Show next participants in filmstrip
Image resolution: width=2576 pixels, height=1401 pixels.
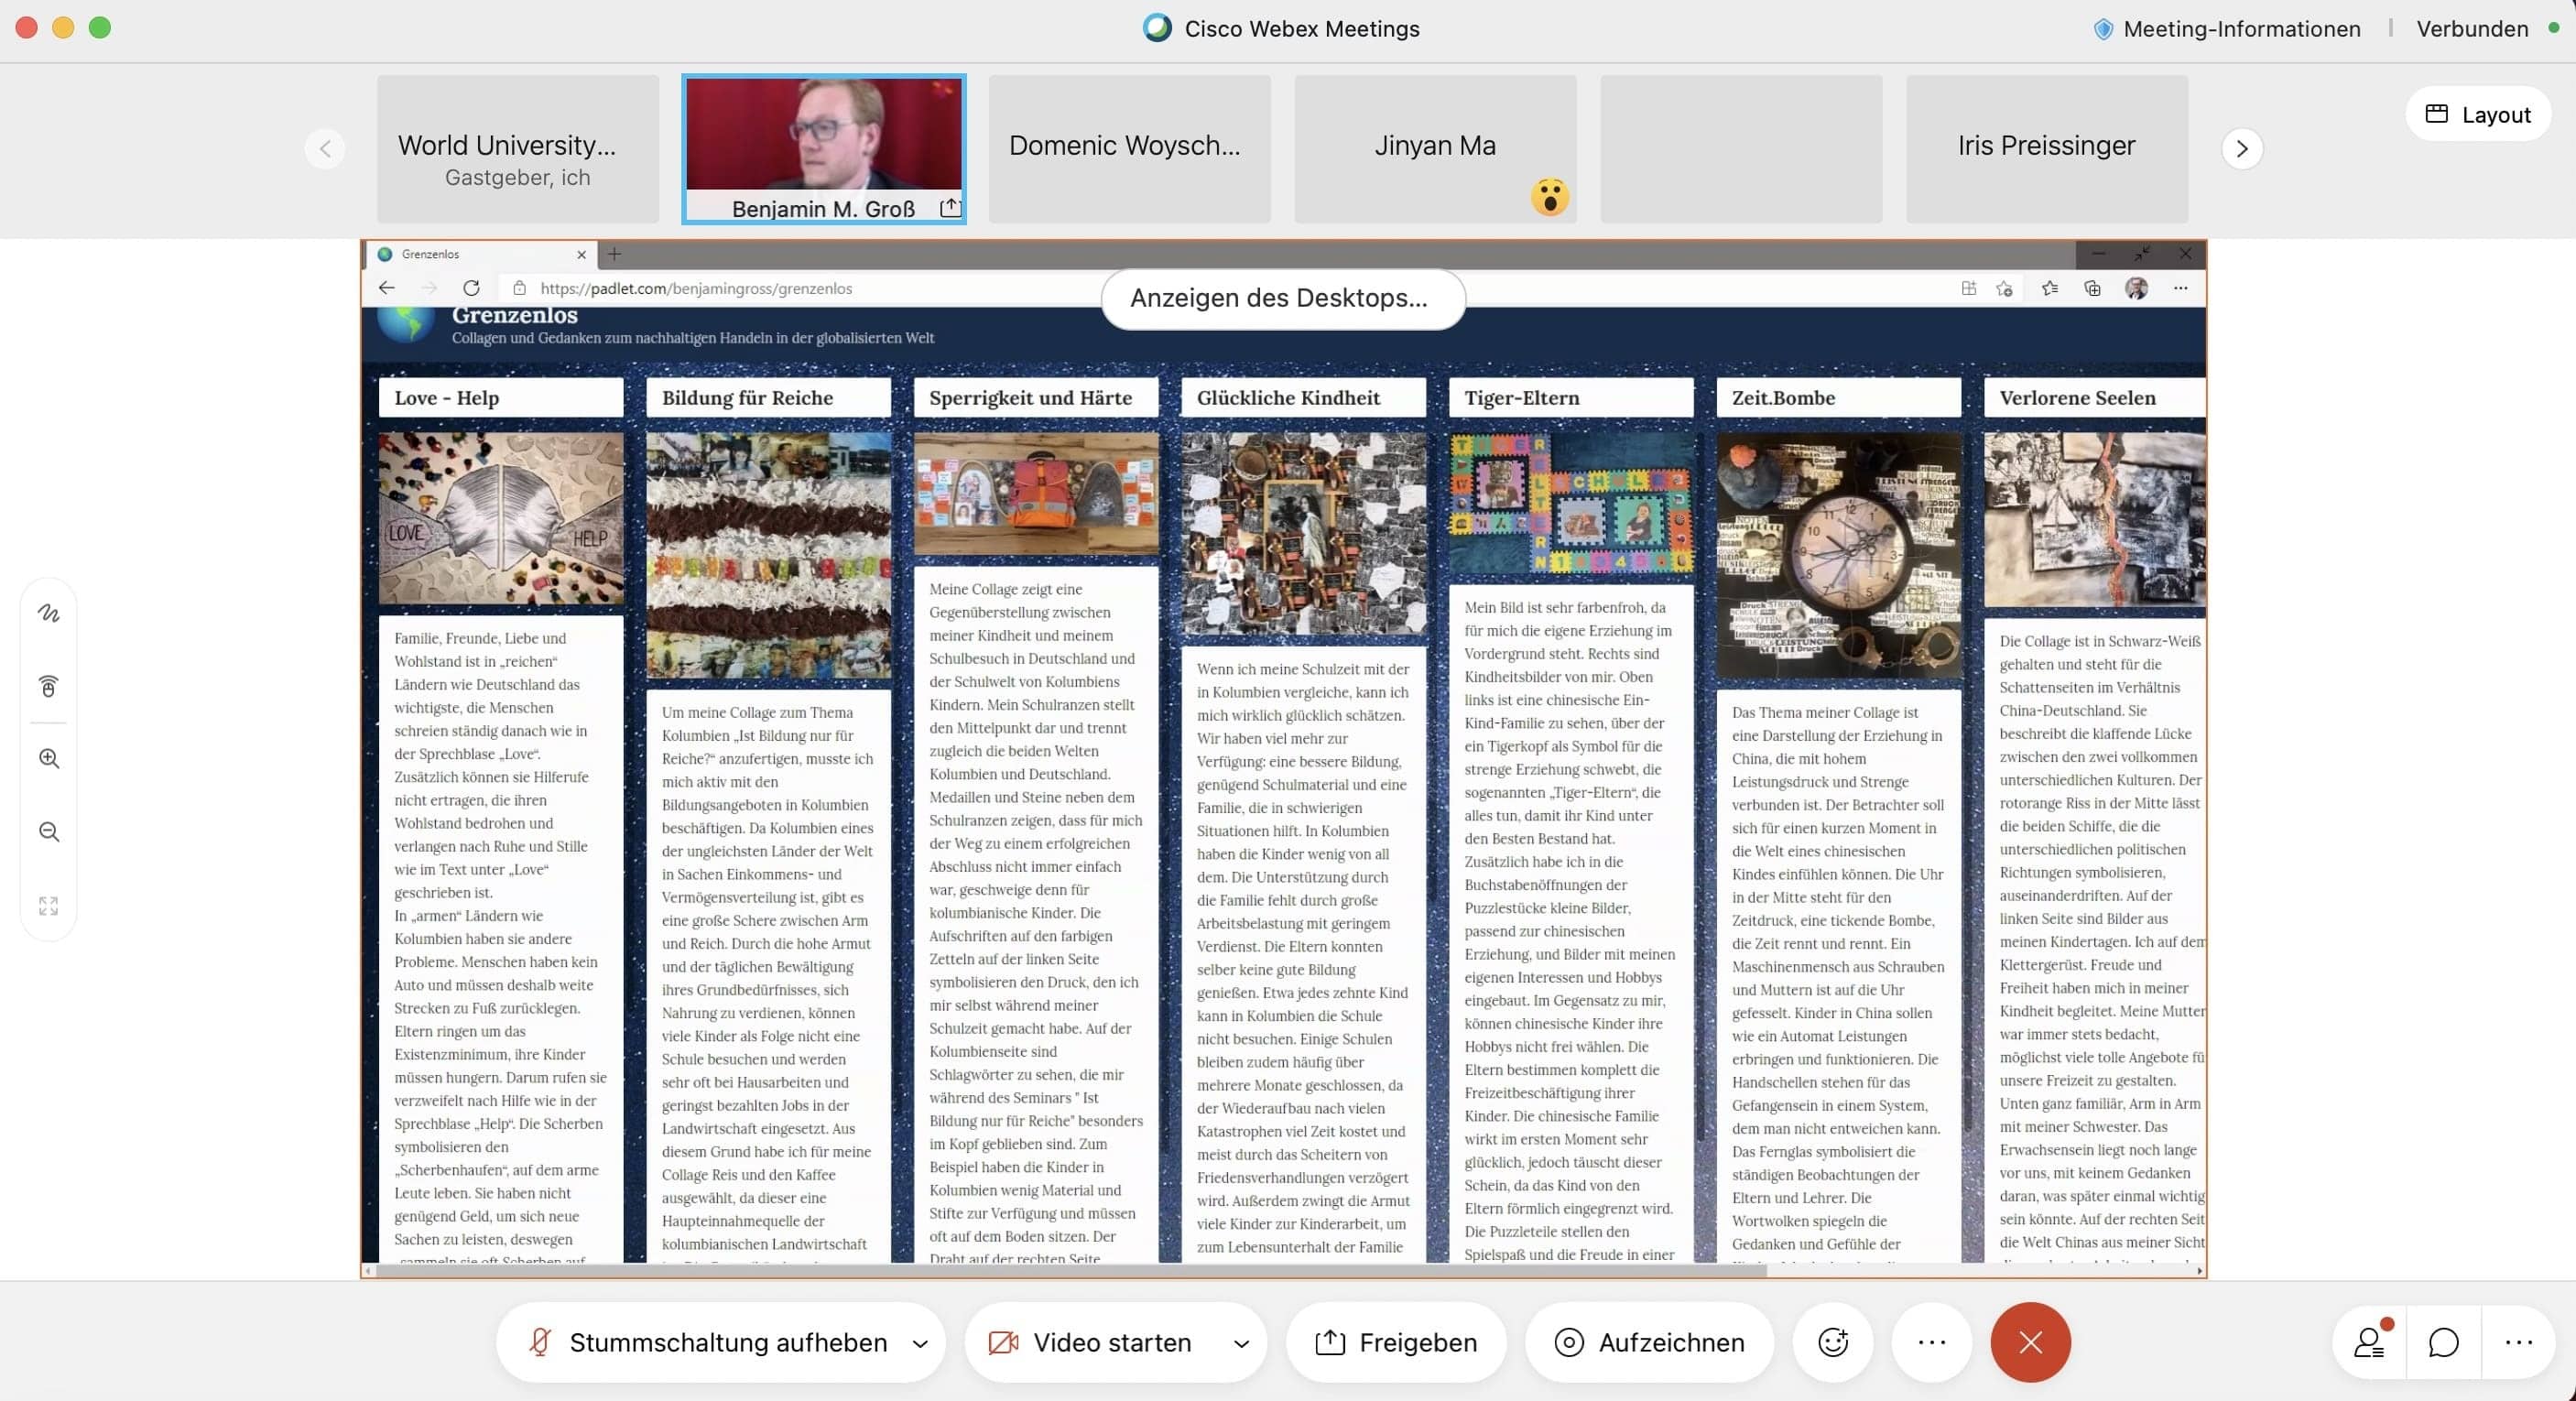[x=2242, y=149]
